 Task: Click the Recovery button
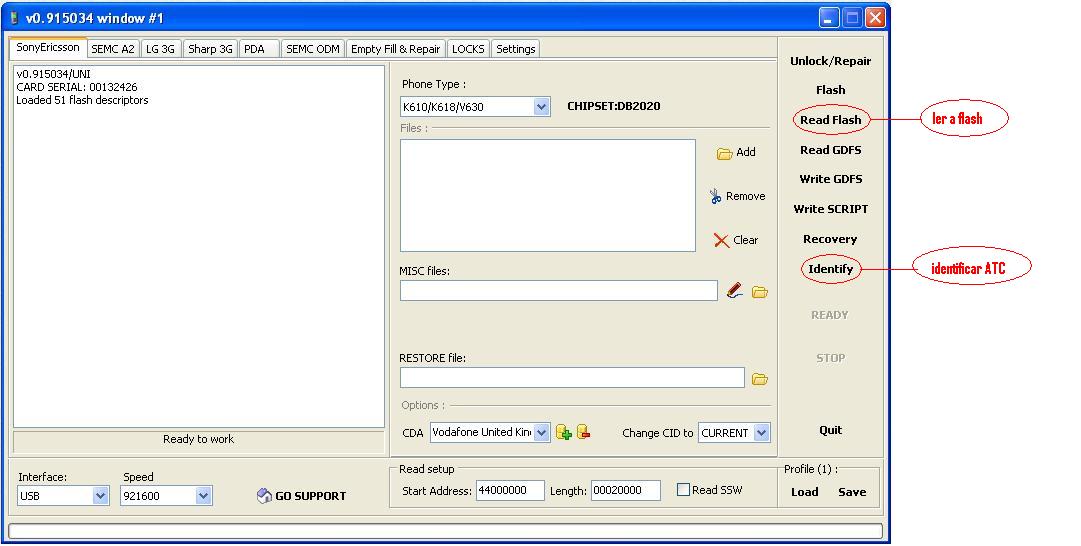[830, 239]
